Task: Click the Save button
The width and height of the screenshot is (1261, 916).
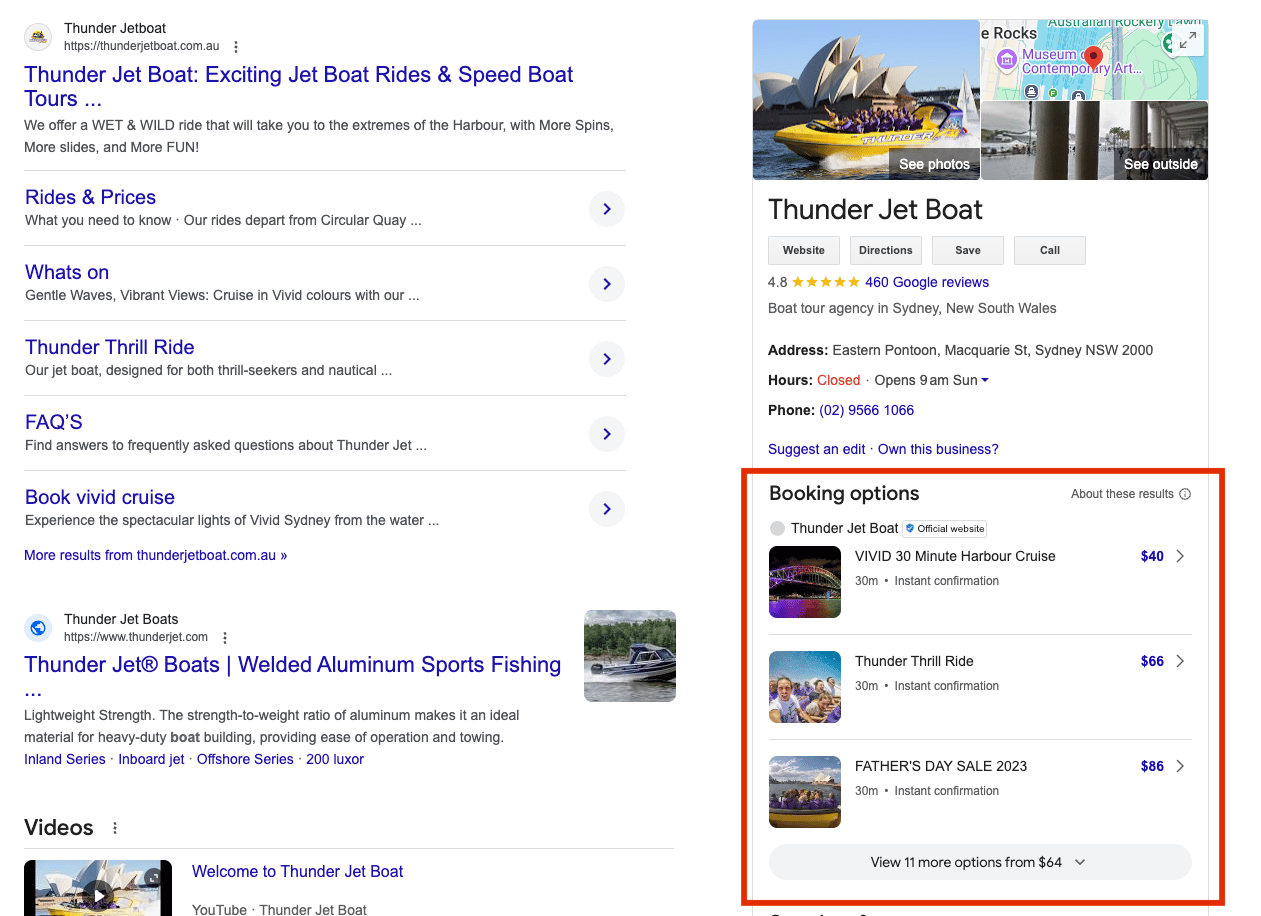Action: coord(968,250)
